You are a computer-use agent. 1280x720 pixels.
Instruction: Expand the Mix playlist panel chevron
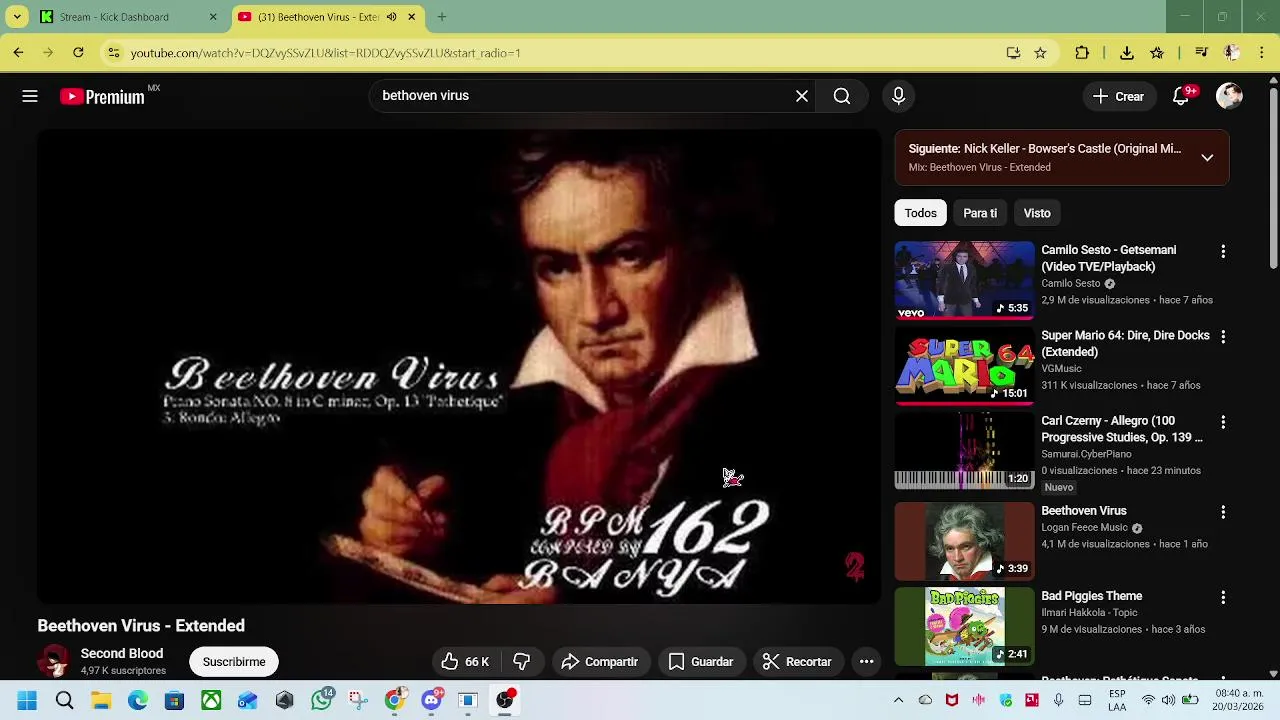coord(1207,158)
